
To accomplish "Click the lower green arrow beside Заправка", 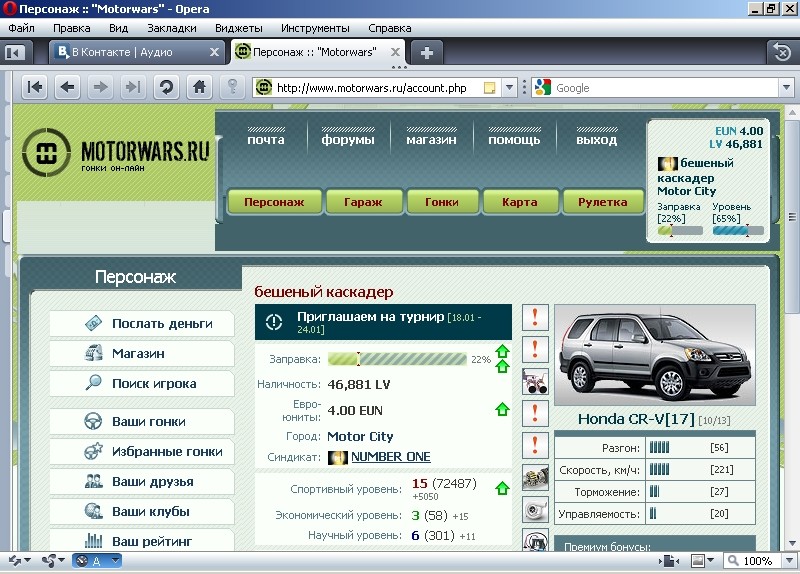I will coord(503,366).
